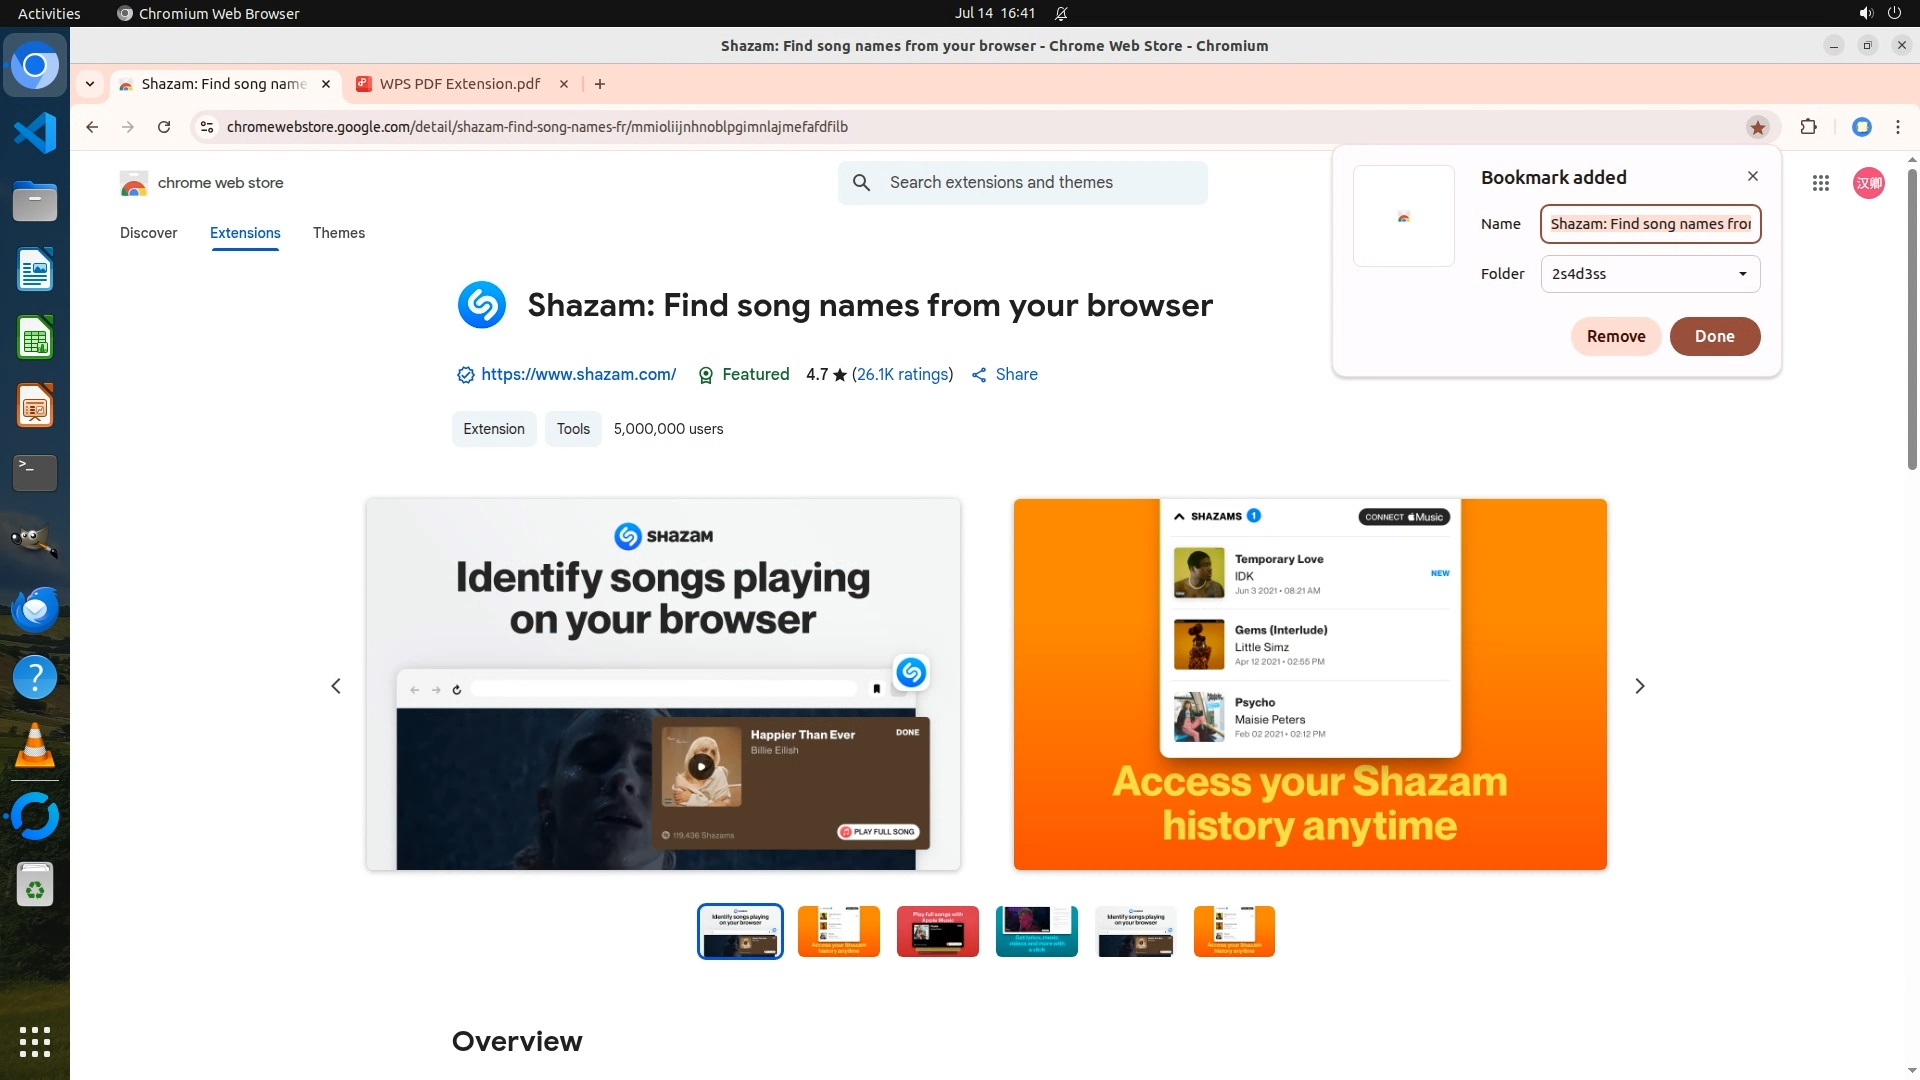Open the Extensions puzzle icon menu
Screen dimensions: 1920x1080
point(1808,127)
